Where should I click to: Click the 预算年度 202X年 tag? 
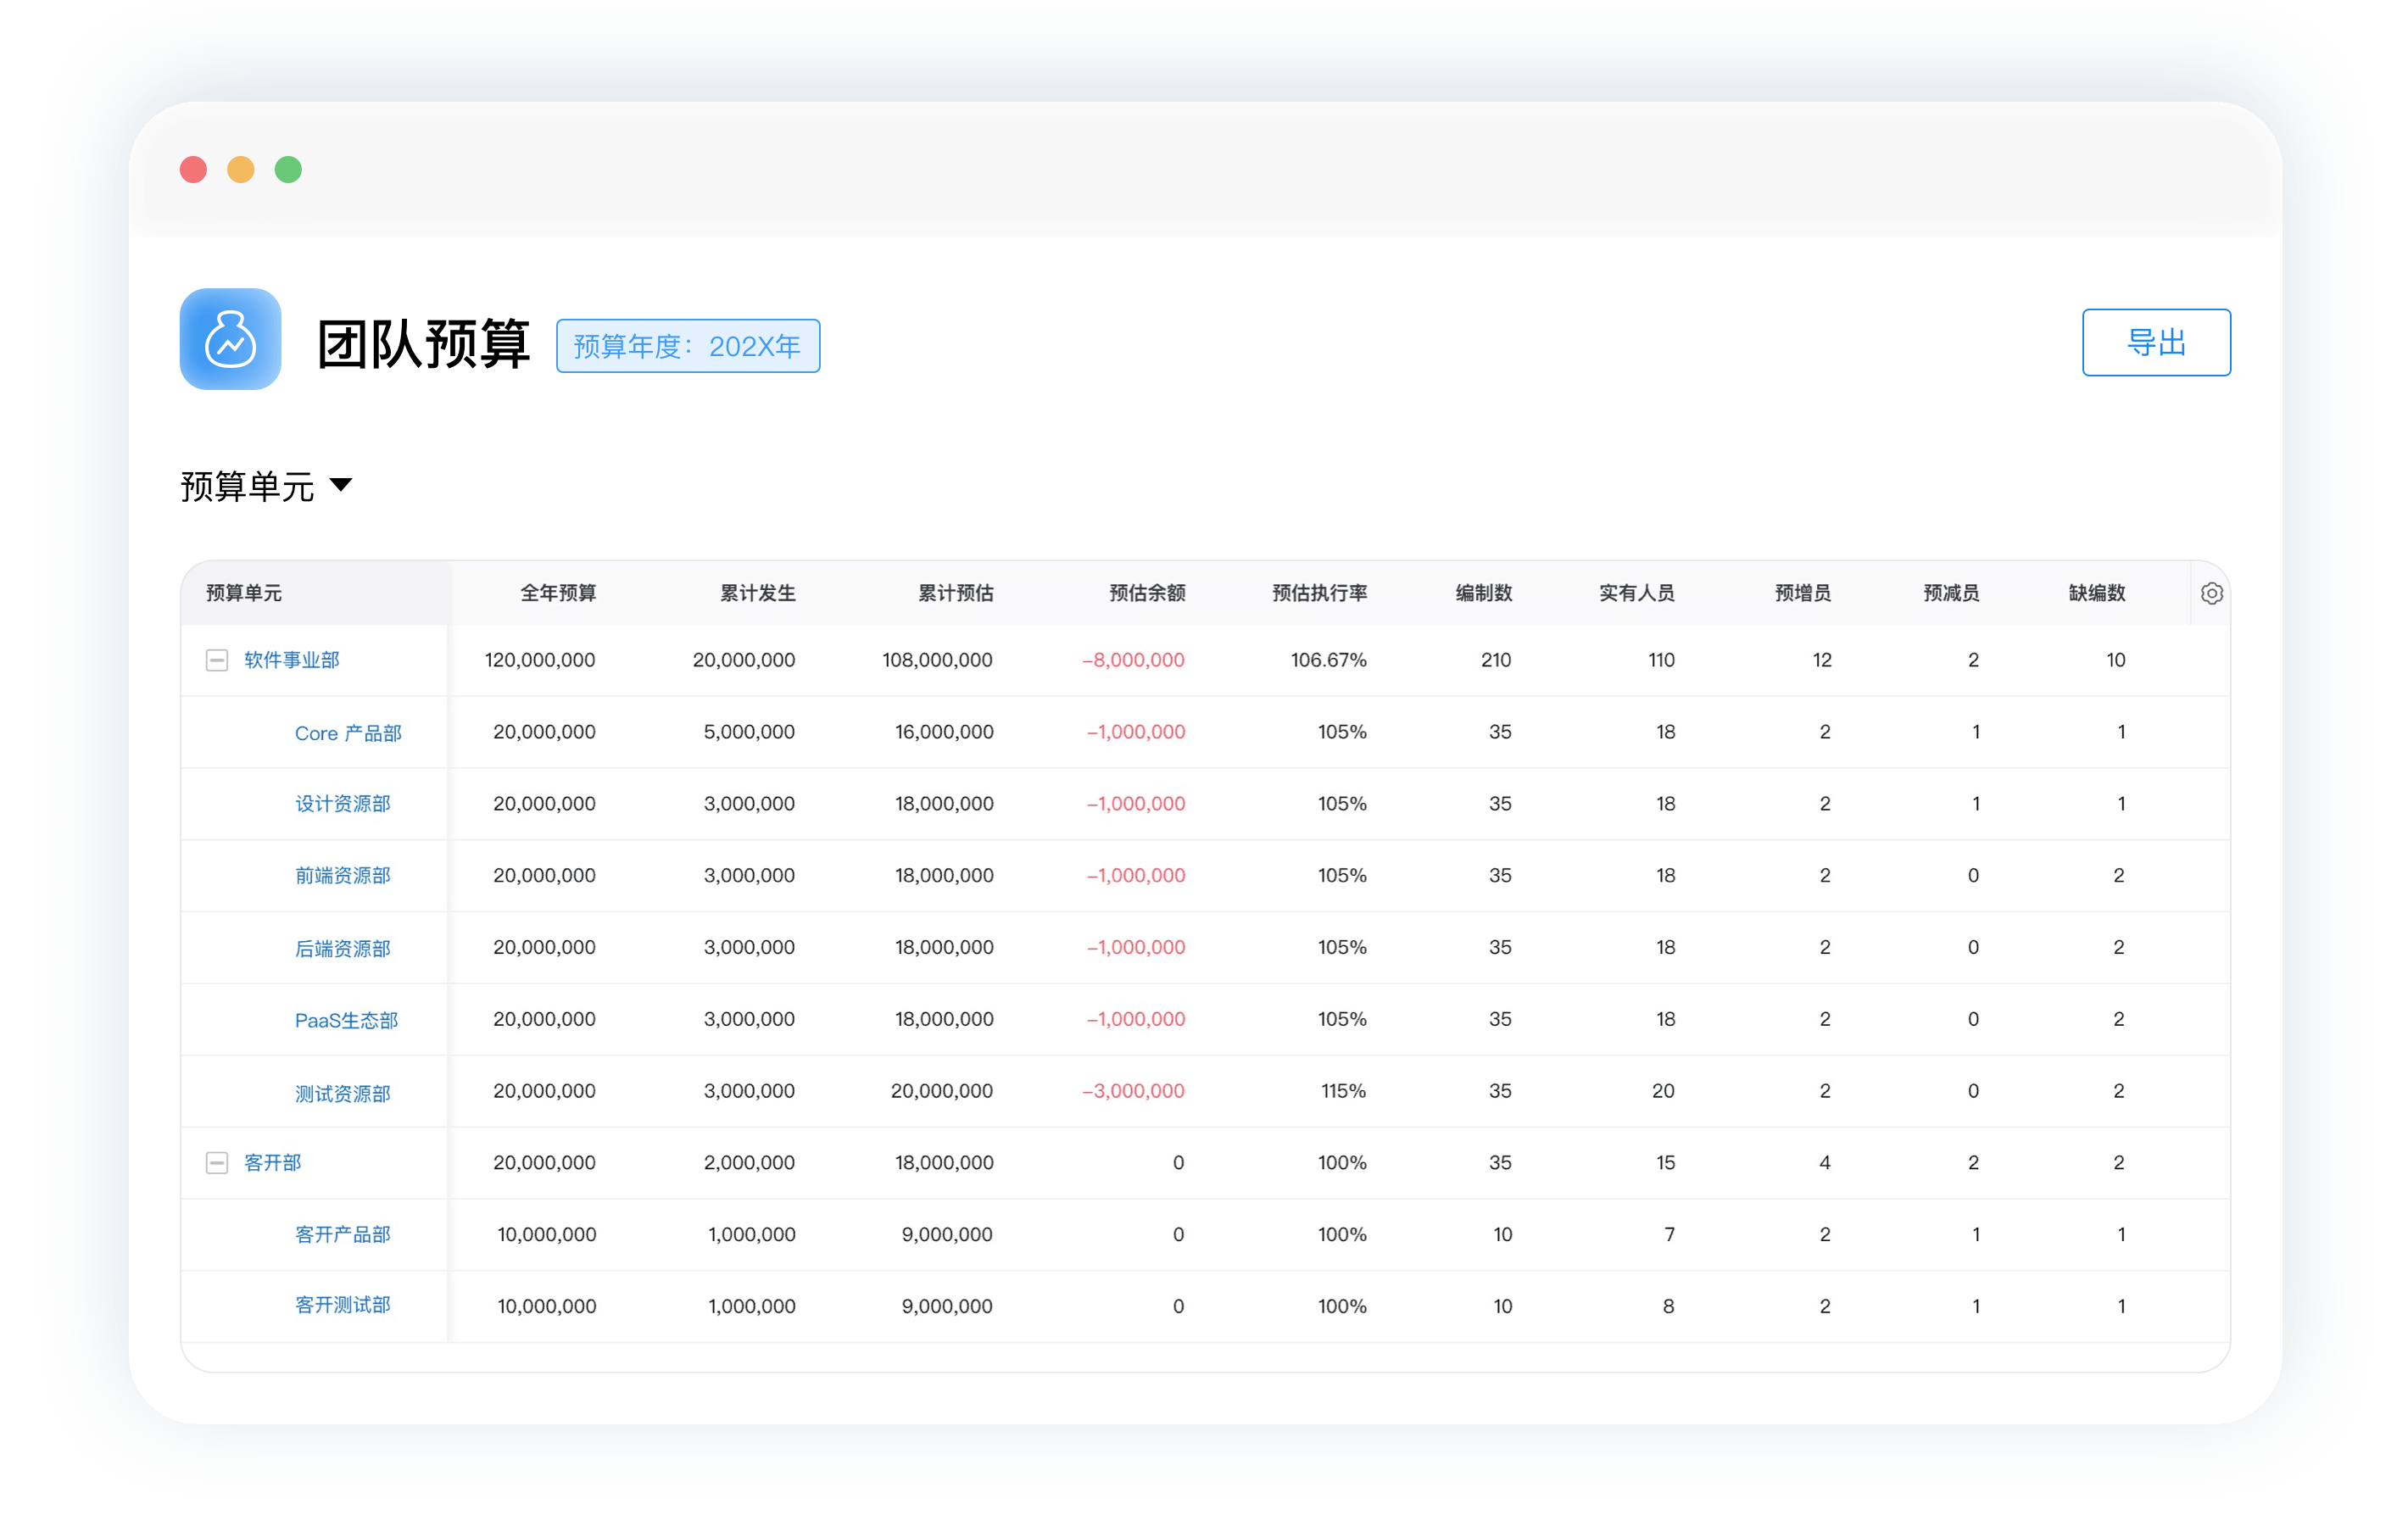[687, 346]
